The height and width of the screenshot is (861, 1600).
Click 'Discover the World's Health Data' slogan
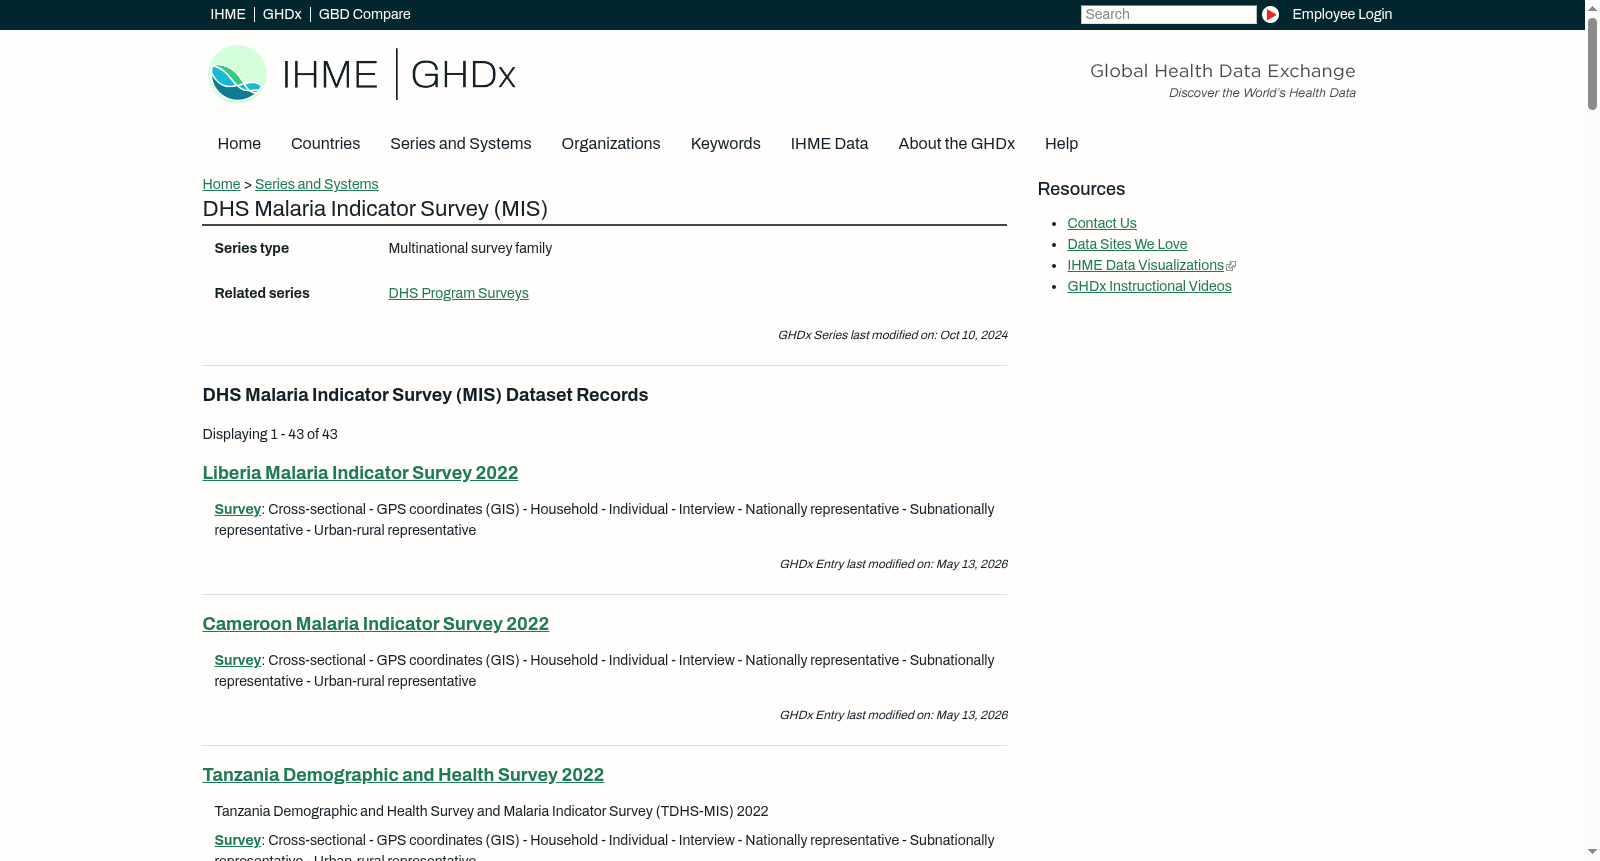point(1262,93)
